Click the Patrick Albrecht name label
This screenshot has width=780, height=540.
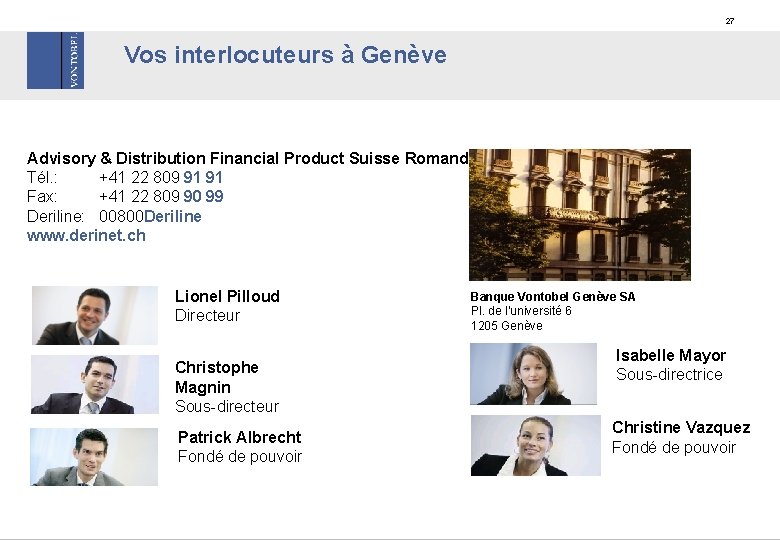click(240, 437)
